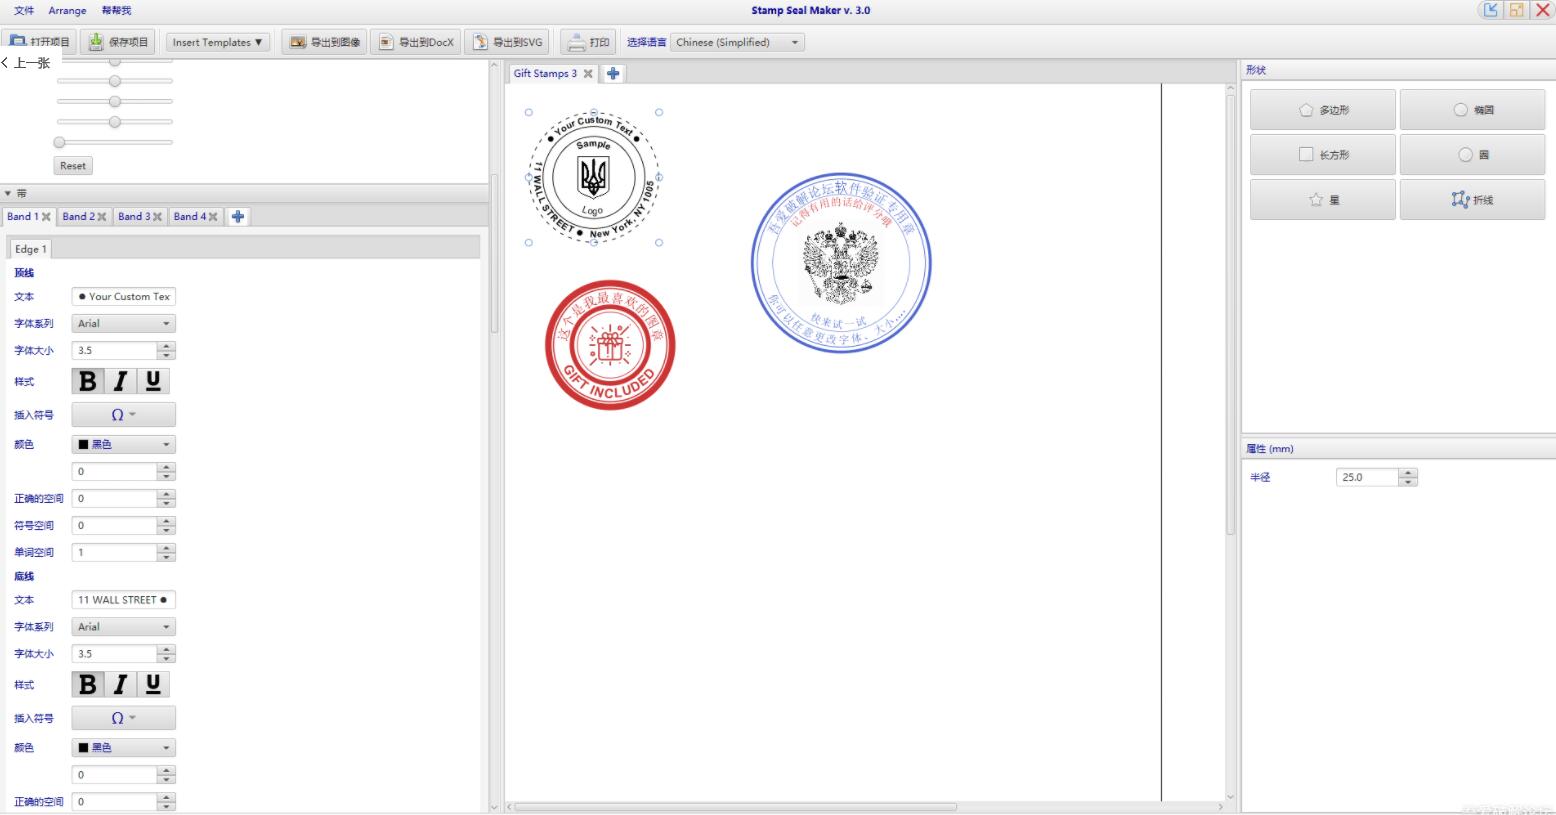
Task: Increase the 顶线 字体大小 value
Action: pyautogui.click(x=167, y=346)
